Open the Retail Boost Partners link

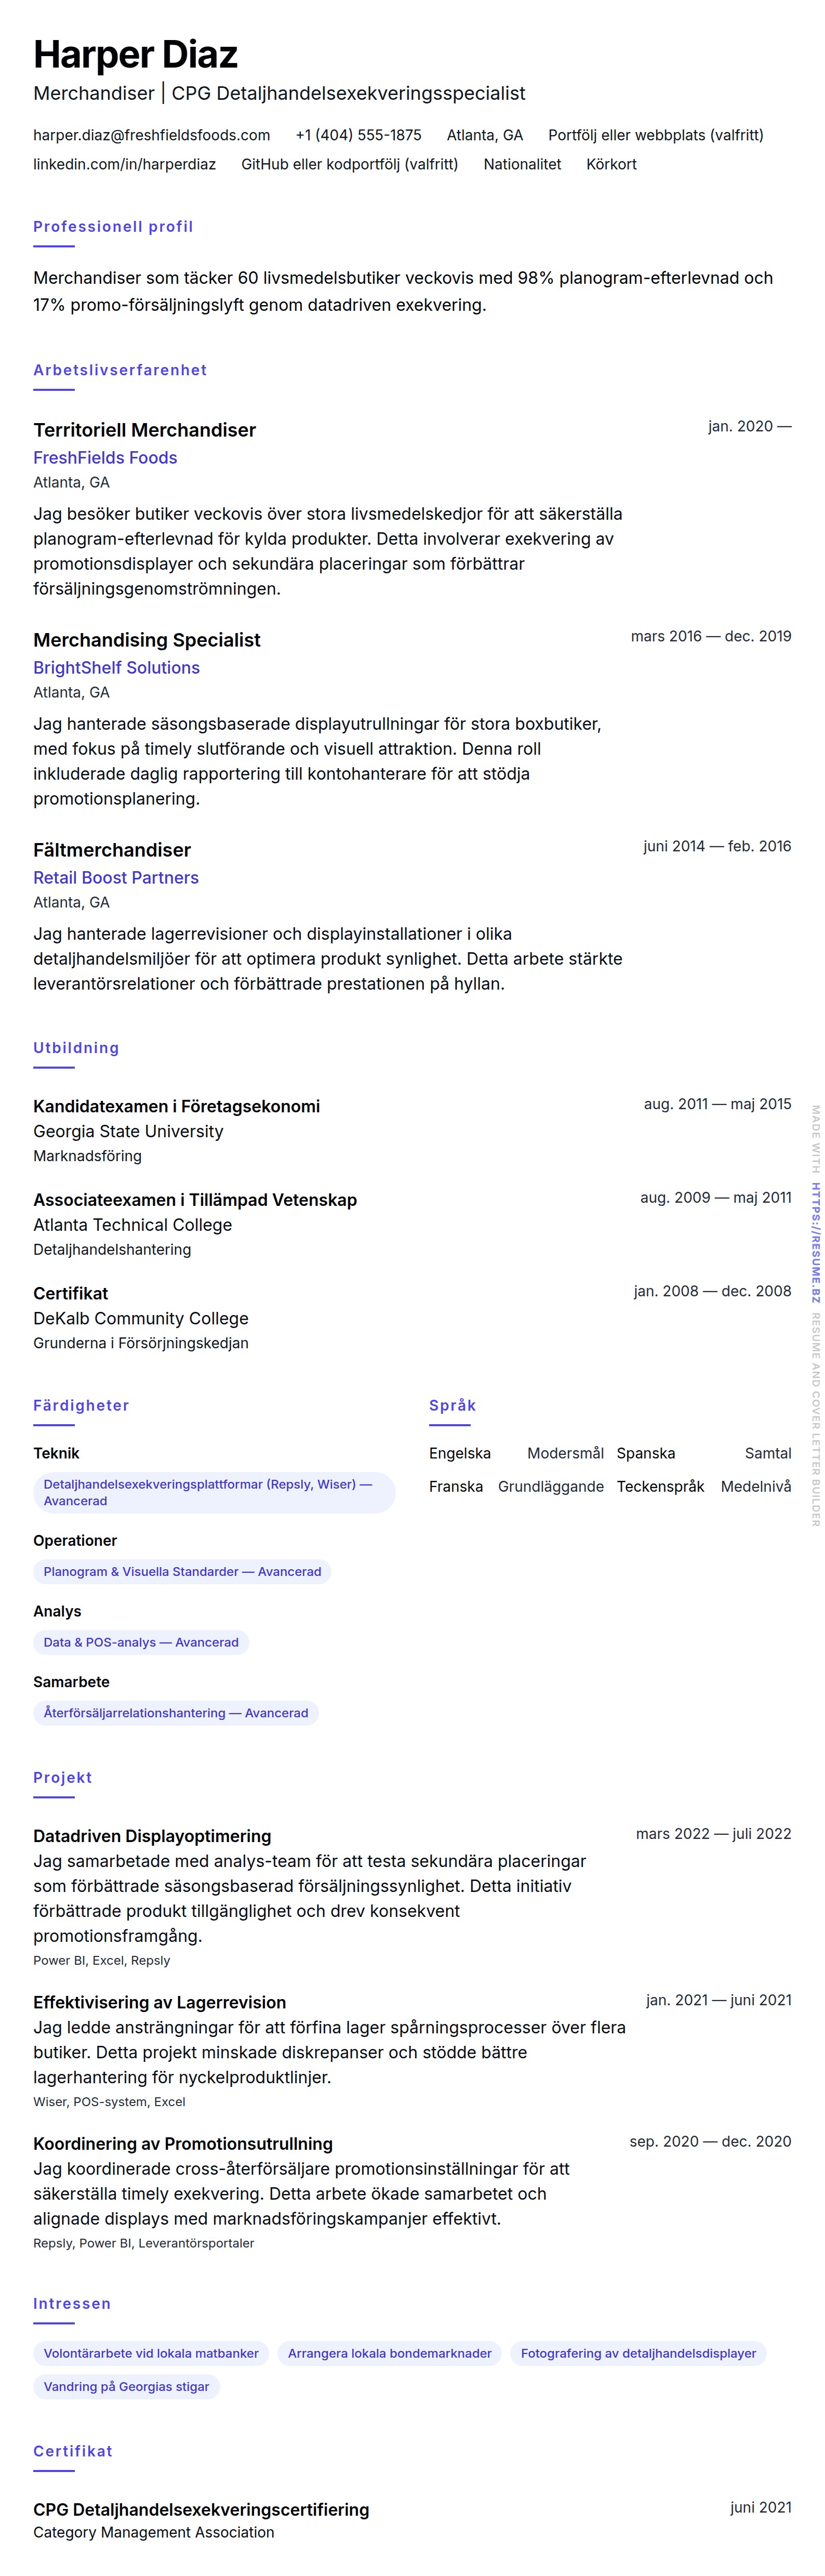click(x=116, y=878)
